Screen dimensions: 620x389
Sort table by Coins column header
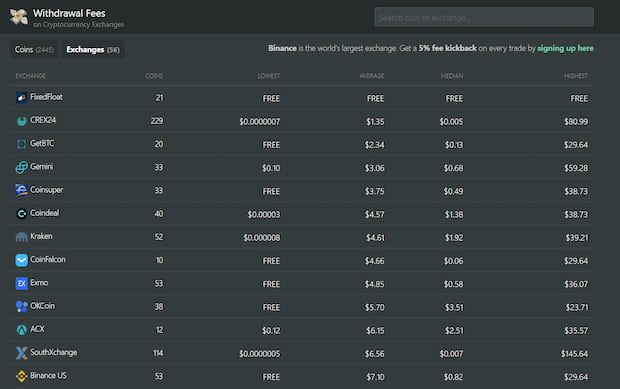(x=154, y=76)
